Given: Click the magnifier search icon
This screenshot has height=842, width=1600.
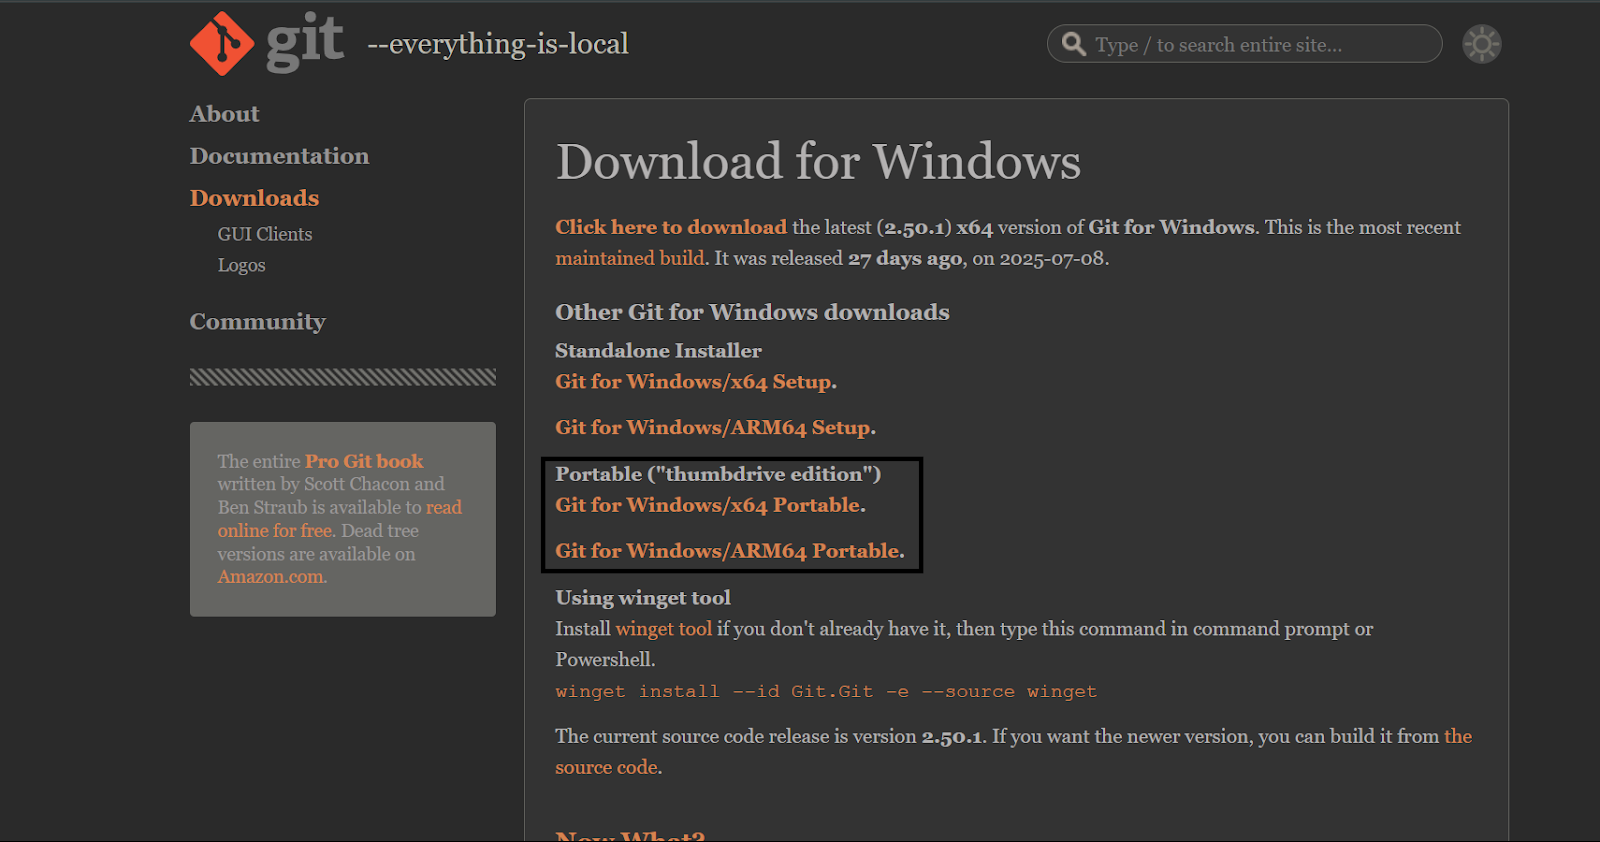Looking at the screenshot, I should (x=1074, y=44).
